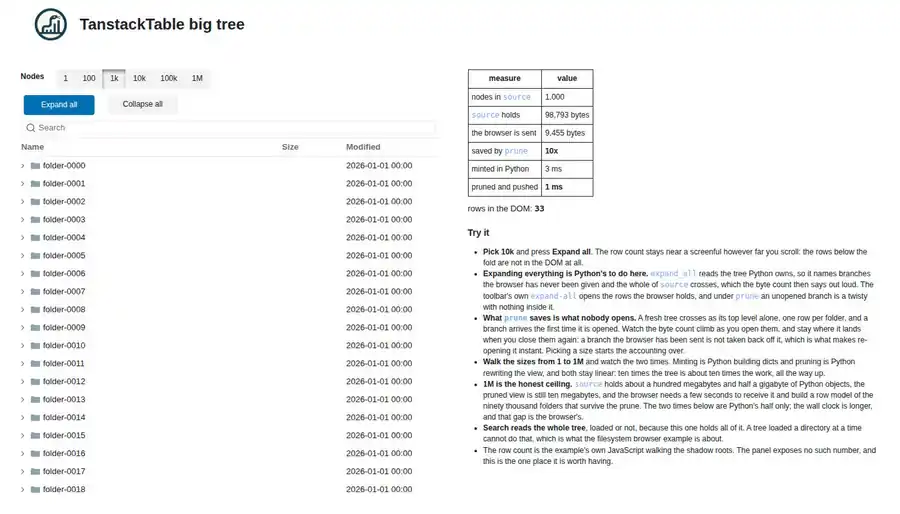
Task: Click the TanstackTable chart logo icon
Action: [x=51, y=24]
